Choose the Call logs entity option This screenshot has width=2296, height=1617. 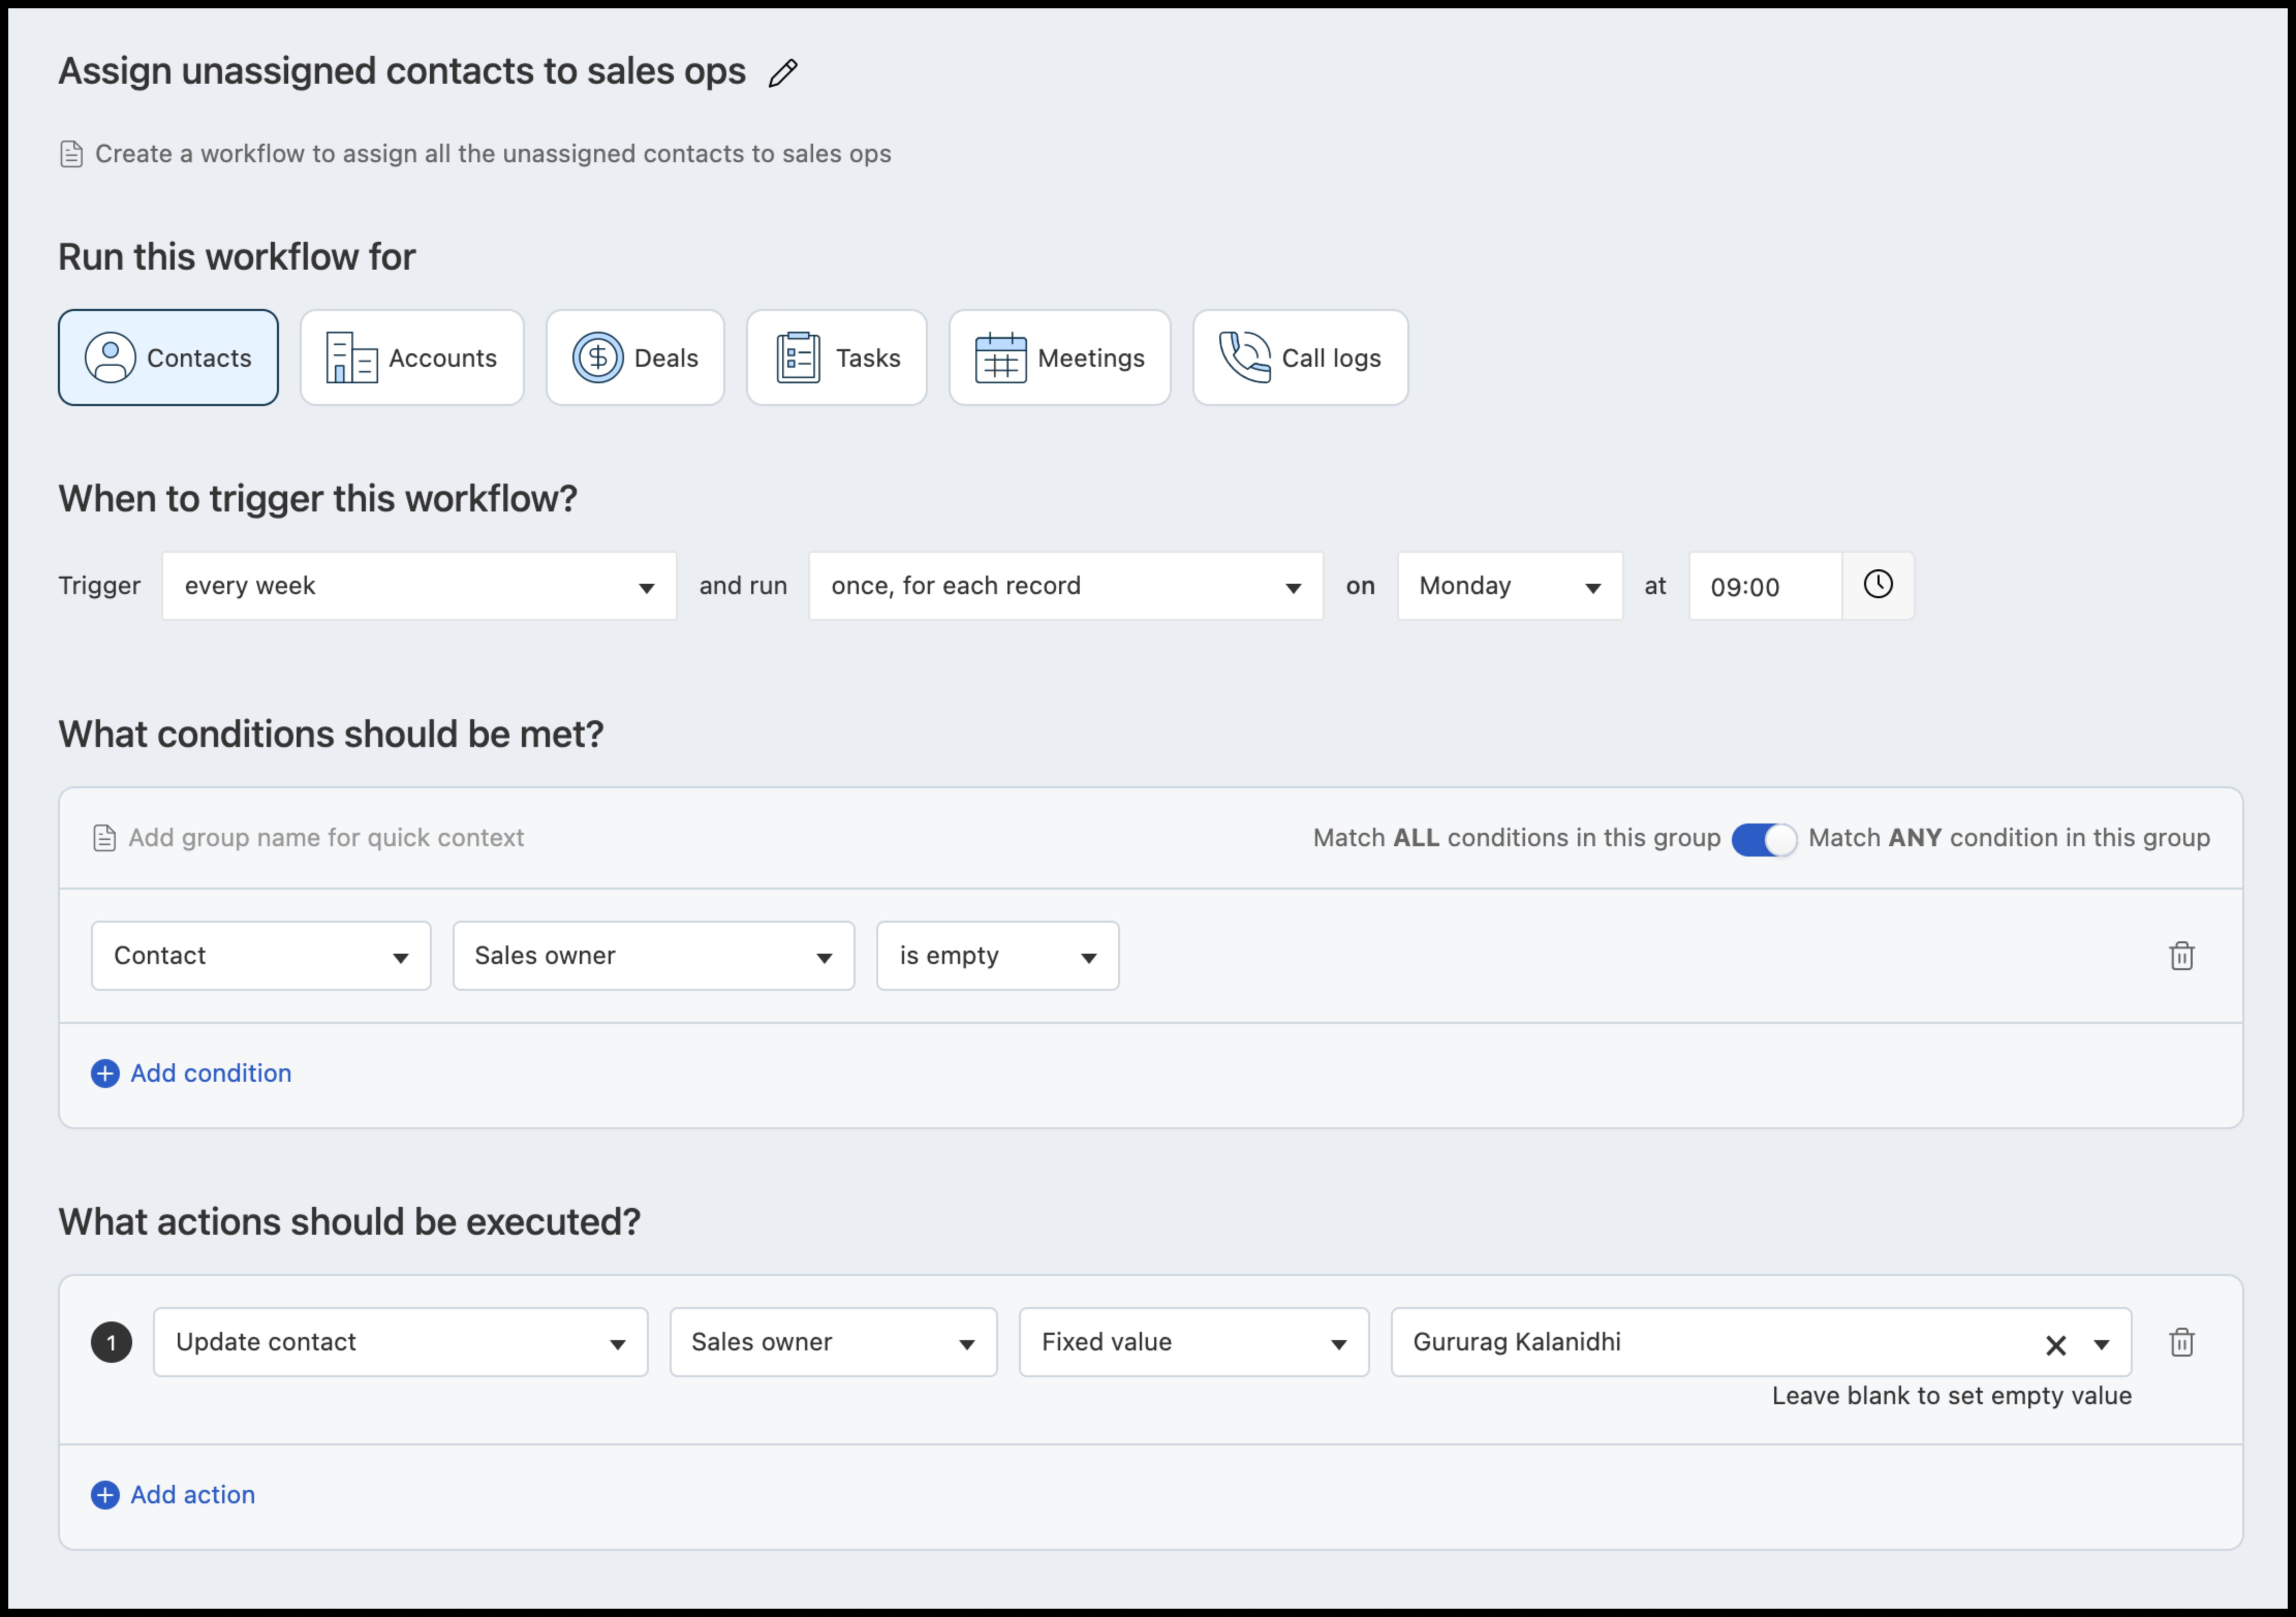1300,357
